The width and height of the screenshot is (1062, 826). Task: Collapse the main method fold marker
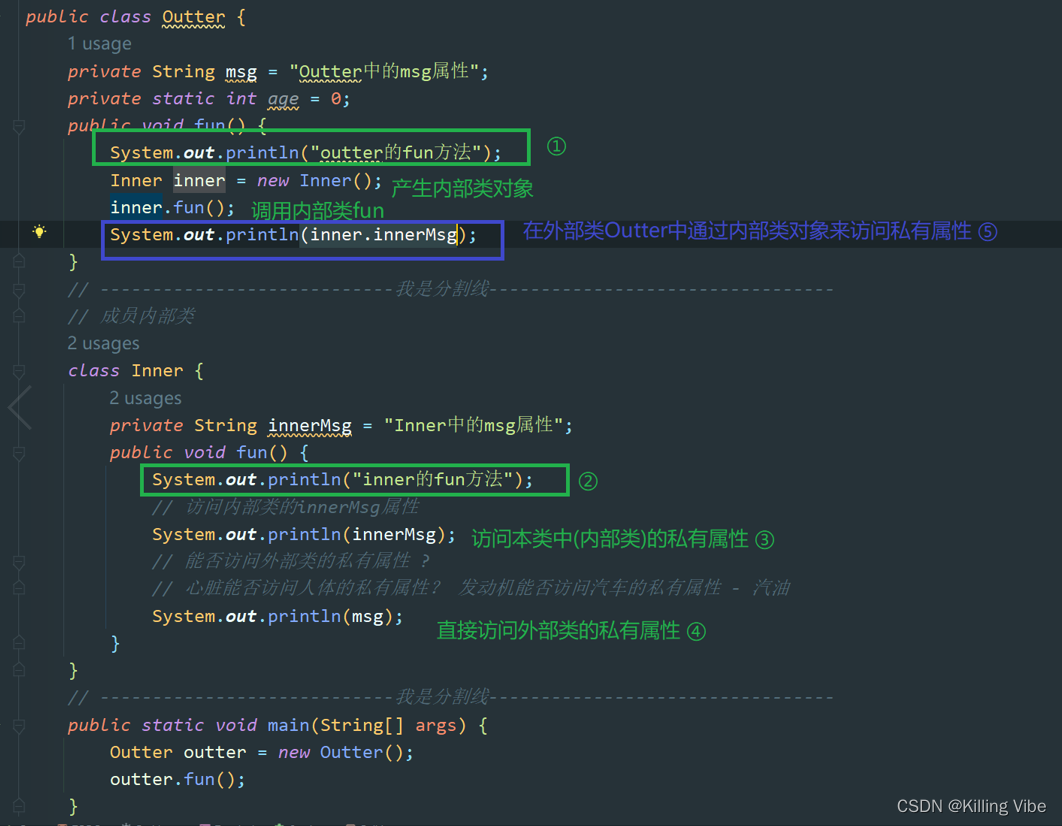point(19,726)
